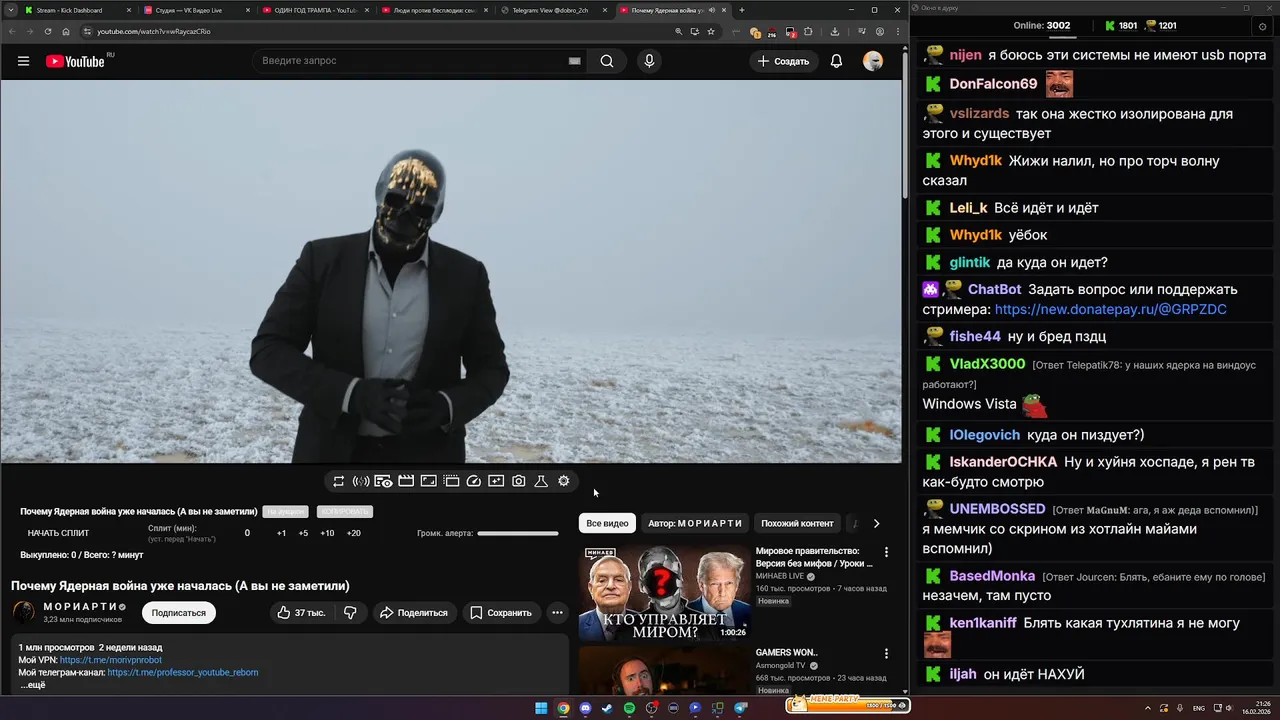Open the professor_youtube_reborn Telegram link
This screenshot has width=1280, height=720.
click(183, 672)
